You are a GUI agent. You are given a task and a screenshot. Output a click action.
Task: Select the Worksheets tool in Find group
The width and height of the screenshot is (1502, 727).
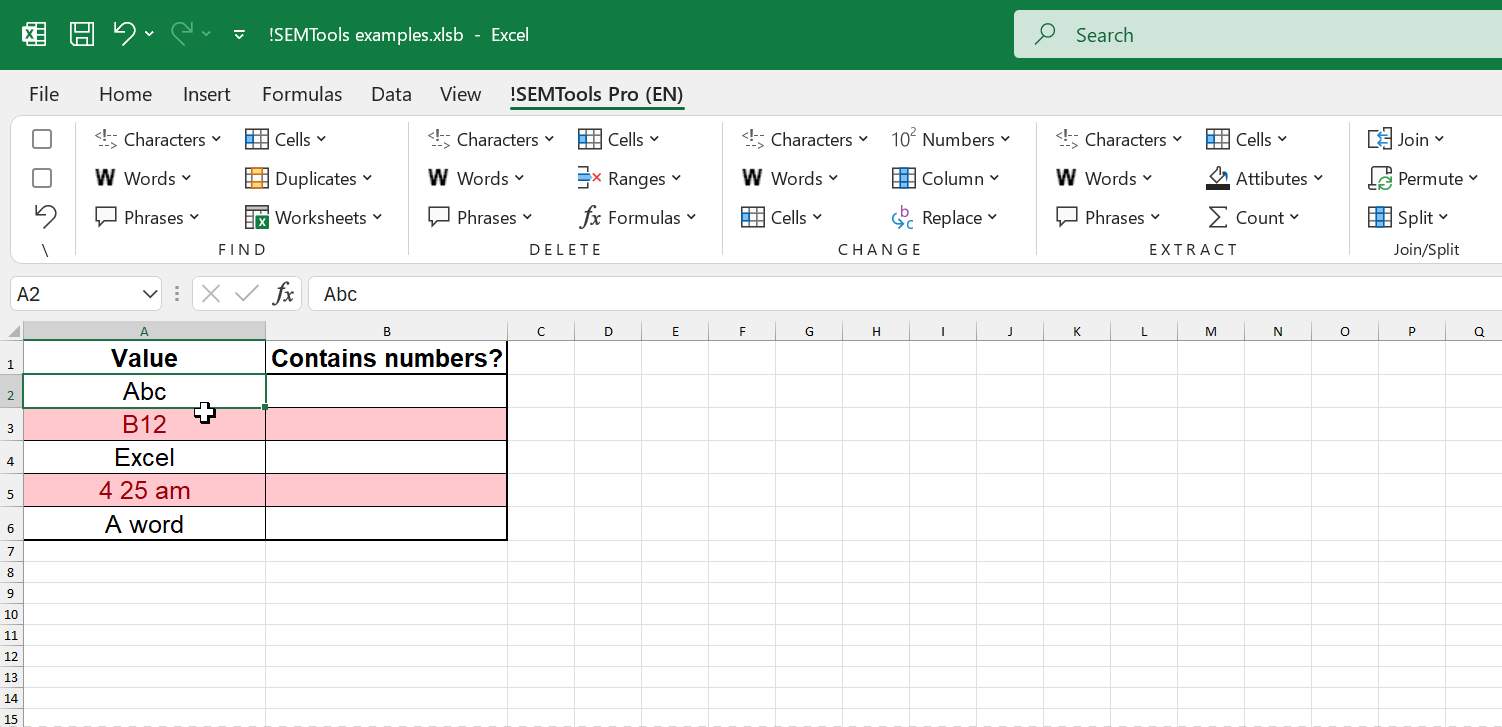point(315,217)
